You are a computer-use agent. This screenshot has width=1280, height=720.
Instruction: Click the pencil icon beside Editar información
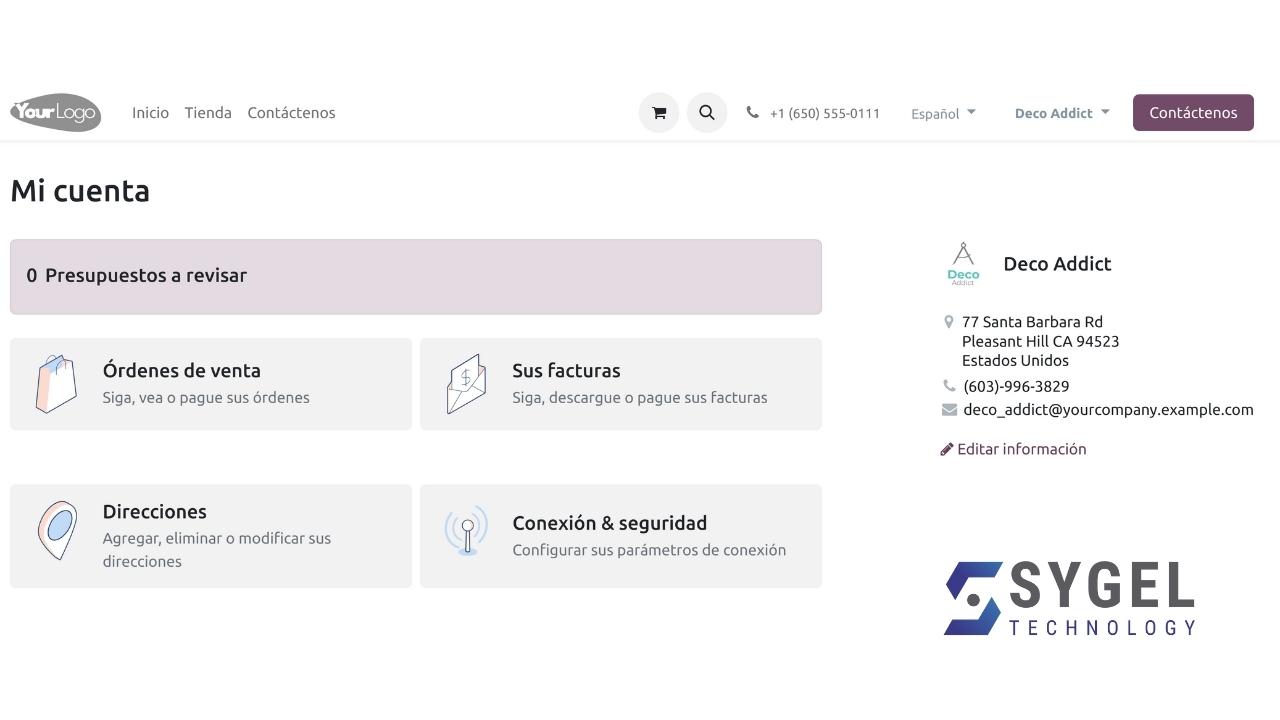pos(946,450)
